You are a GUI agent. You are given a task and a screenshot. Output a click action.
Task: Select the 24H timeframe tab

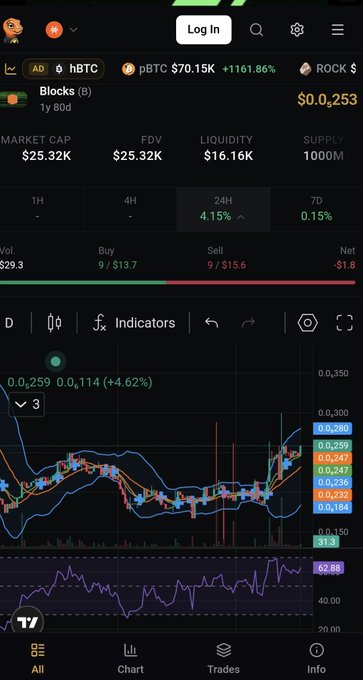tap(223, 209)
